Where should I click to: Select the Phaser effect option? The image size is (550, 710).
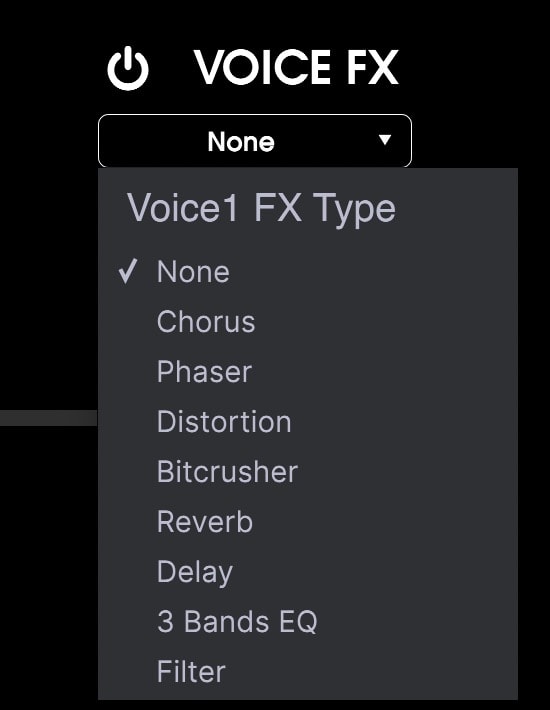[308, 372]
